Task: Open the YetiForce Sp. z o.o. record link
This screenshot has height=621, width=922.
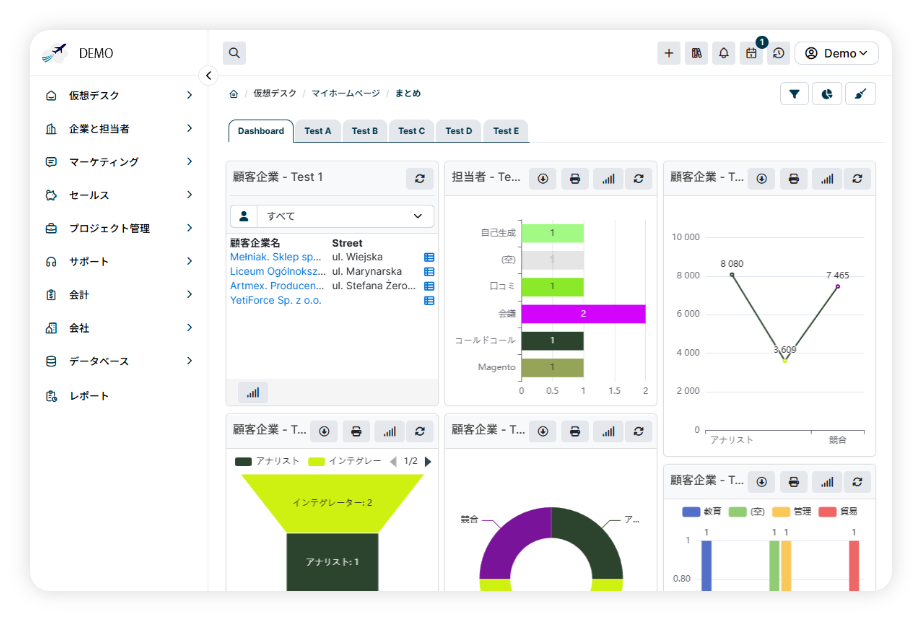Action: point(276,300)
